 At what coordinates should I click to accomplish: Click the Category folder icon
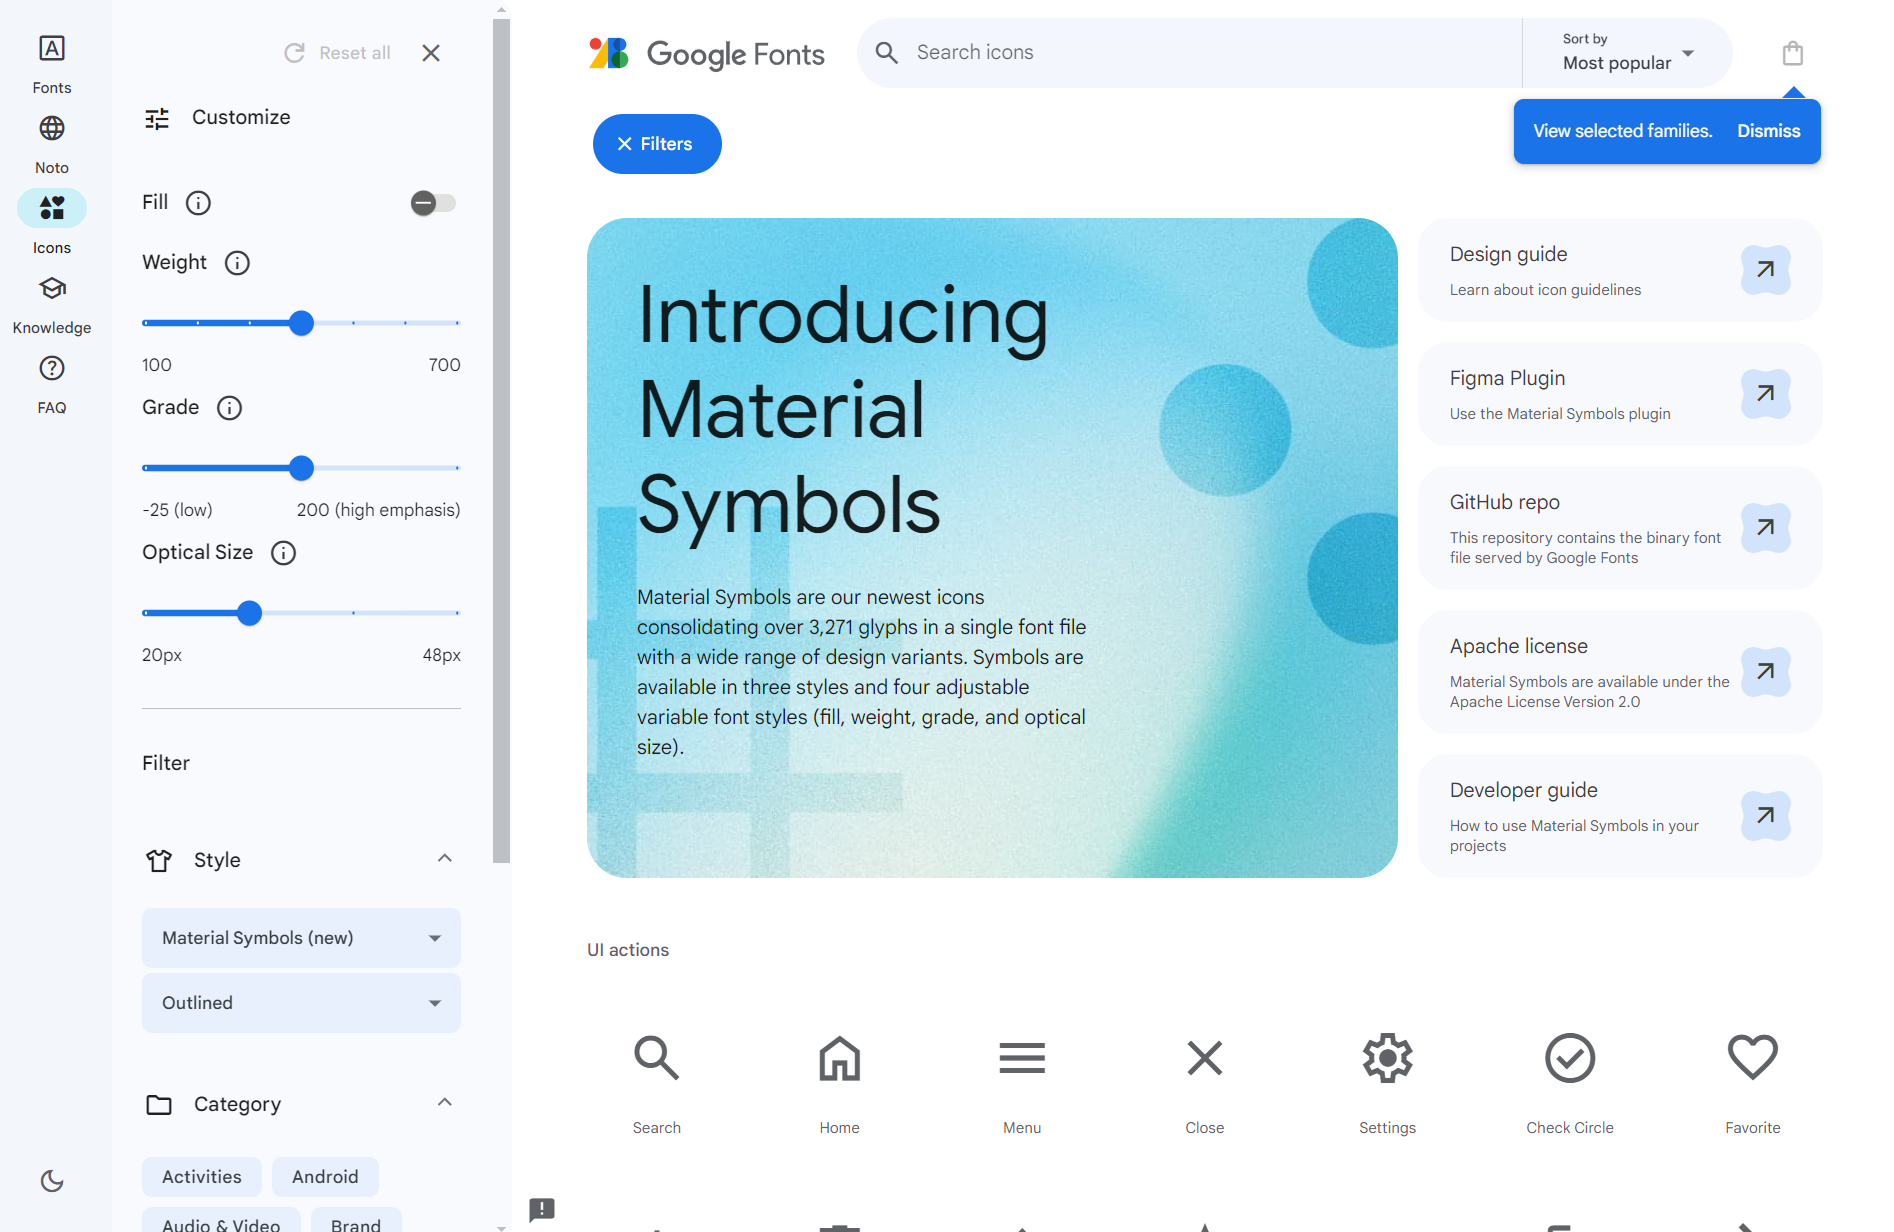[x=159, y=1104]
